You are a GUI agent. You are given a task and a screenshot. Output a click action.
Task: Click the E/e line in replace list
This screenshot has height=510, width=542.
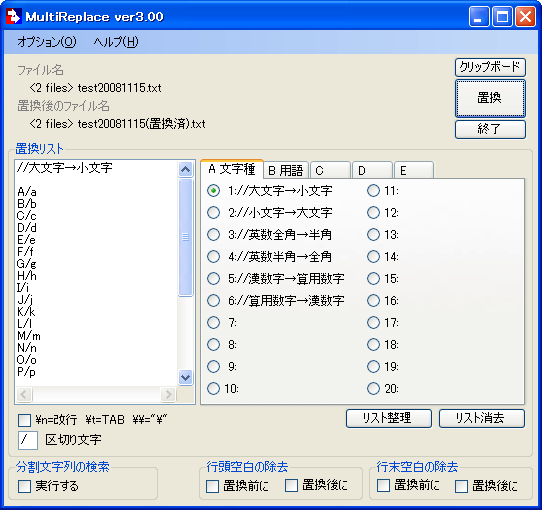26,240
